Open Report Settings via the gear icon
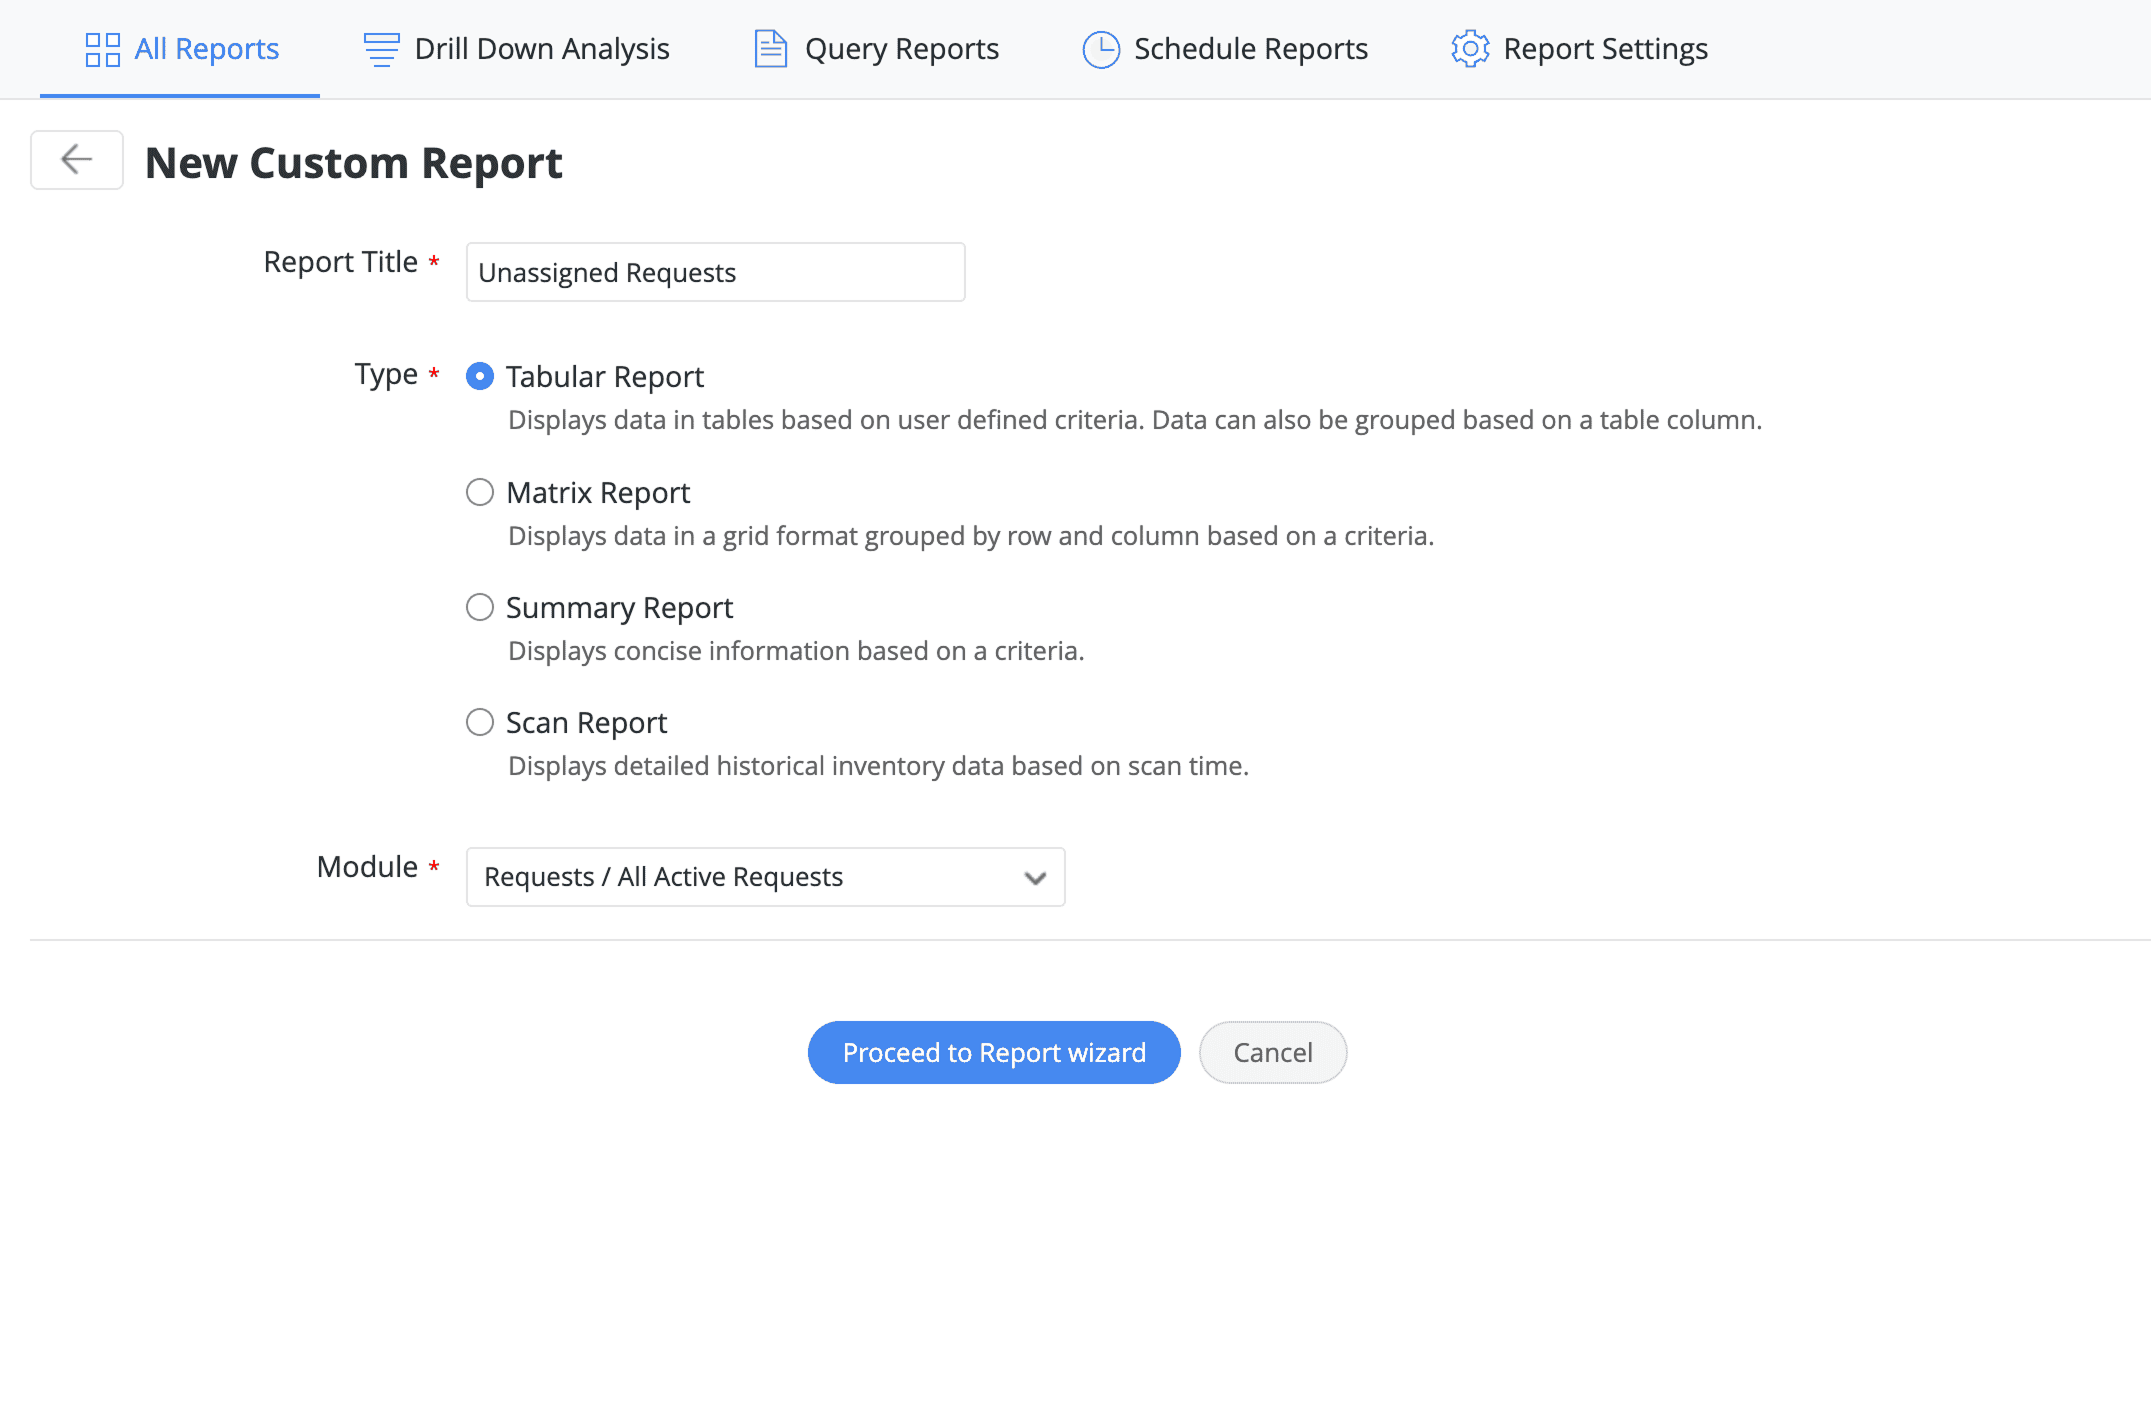This screenshot has height=1427, width=2151. [x=1468, y=48]
